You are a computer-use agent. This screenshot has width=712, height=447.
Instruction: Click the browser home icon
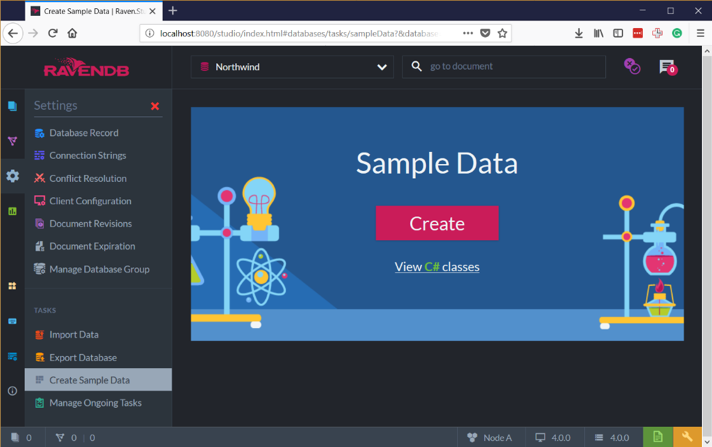(x=72, y=33)
